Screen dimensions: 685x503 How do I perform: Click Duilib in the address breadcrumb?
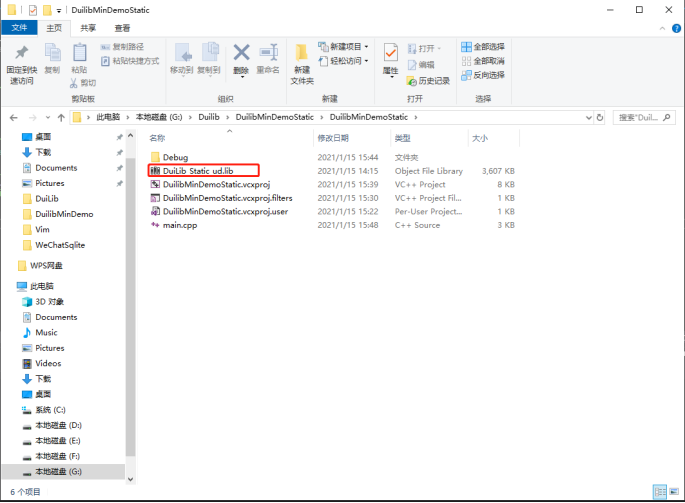209,117
